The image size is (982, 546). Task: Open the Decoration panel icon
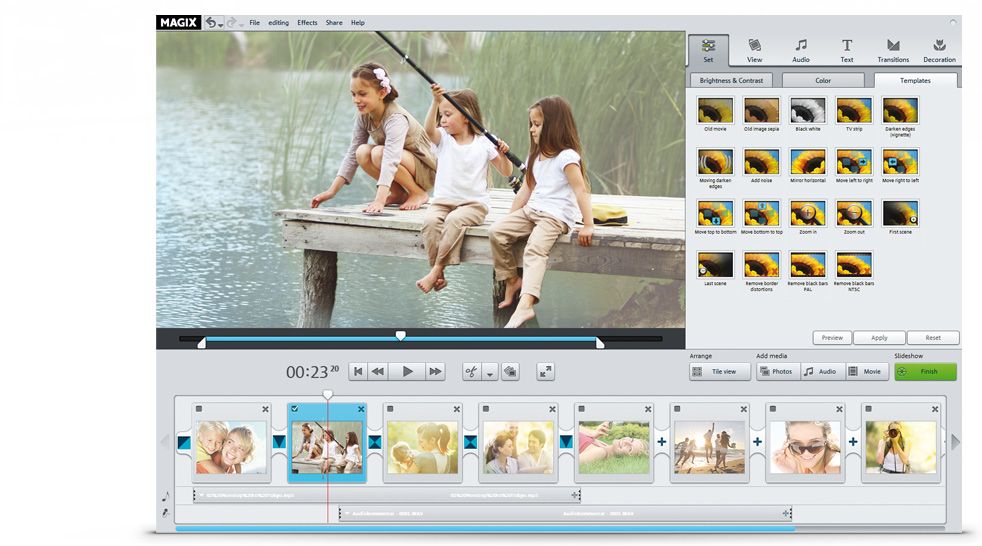point(939,50)
